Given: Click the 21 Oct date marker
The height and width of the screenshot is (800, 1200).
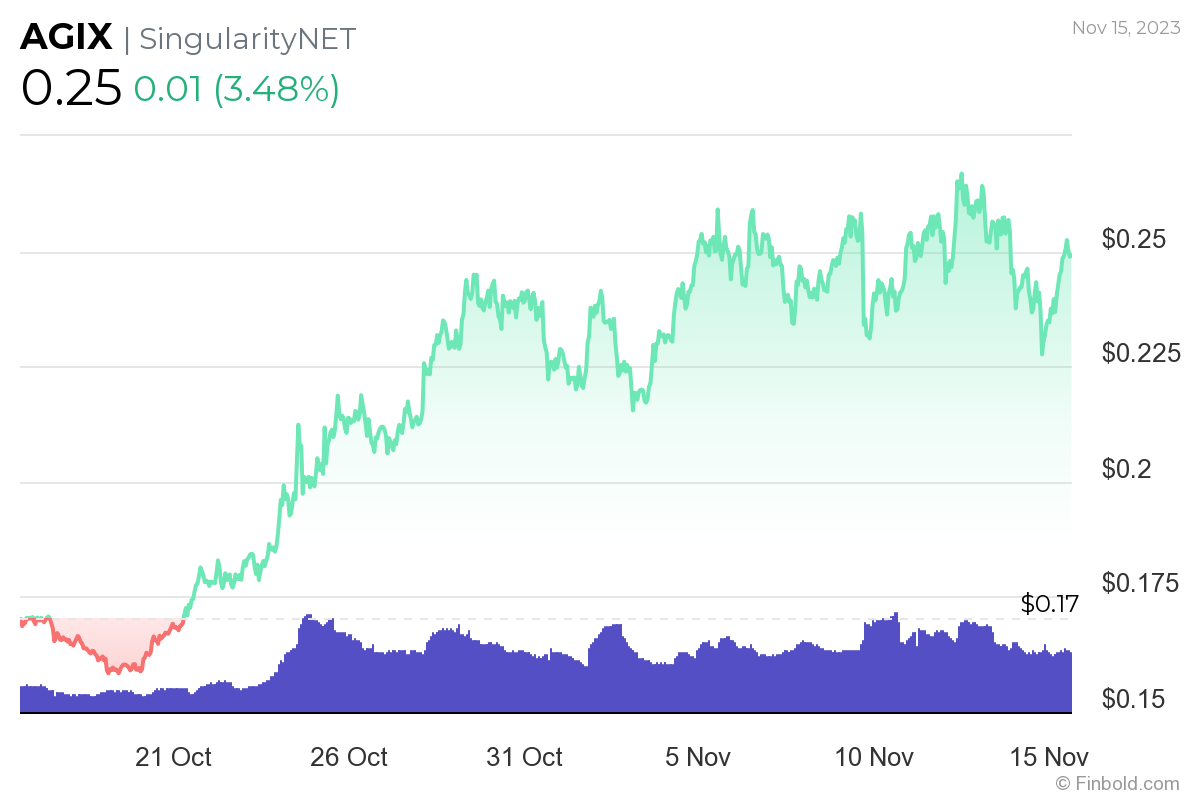Looking at the screenshot, I should (x=173, y=757).
